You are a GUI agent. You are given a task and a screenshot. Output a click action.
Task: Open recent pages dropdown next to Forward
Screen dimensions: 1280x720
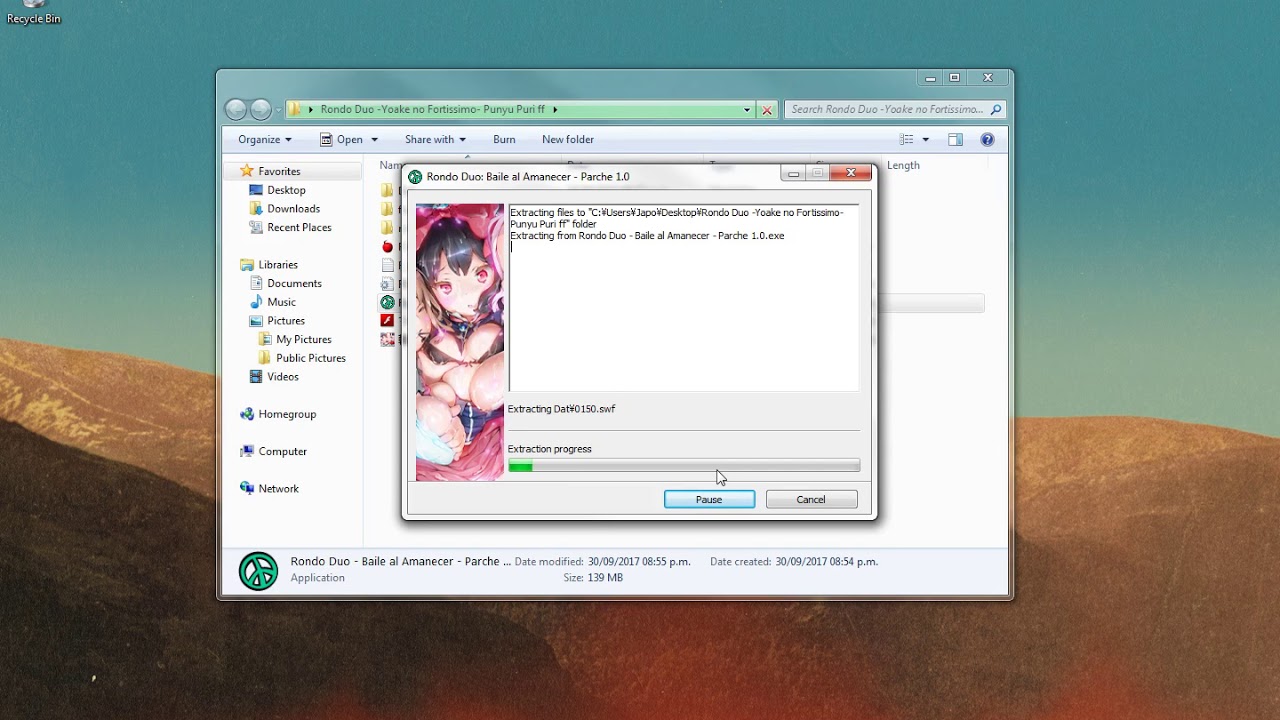279,110
